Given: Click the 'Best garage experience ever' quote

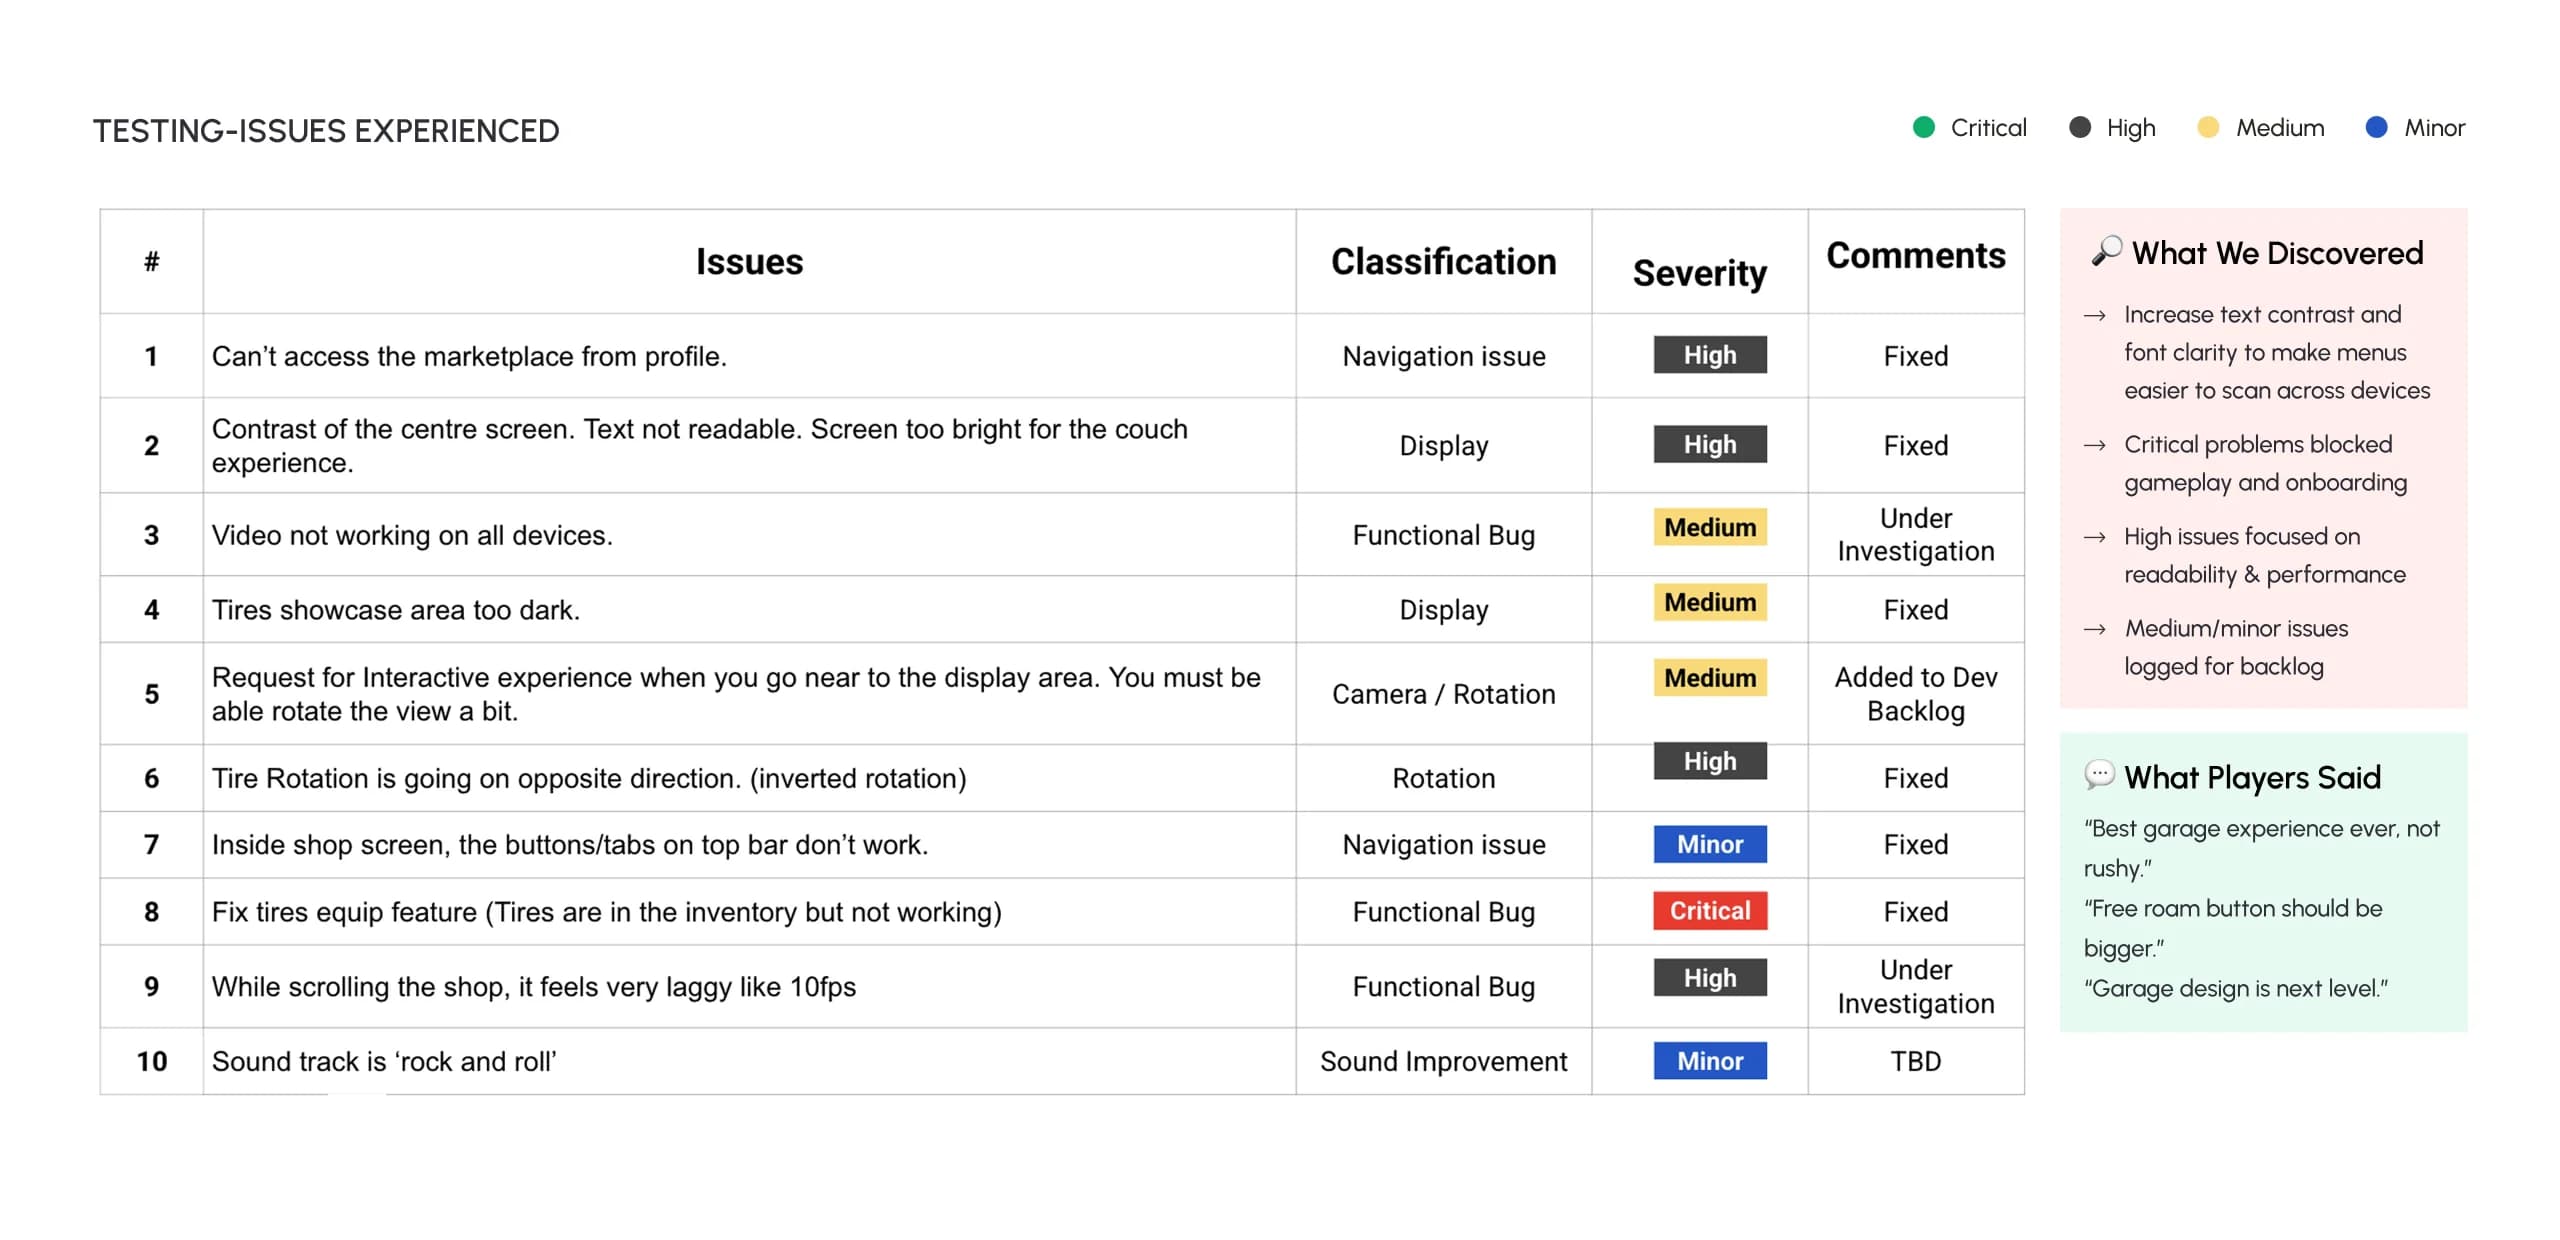Looking at the screenshot, I should click(2261, 848).
